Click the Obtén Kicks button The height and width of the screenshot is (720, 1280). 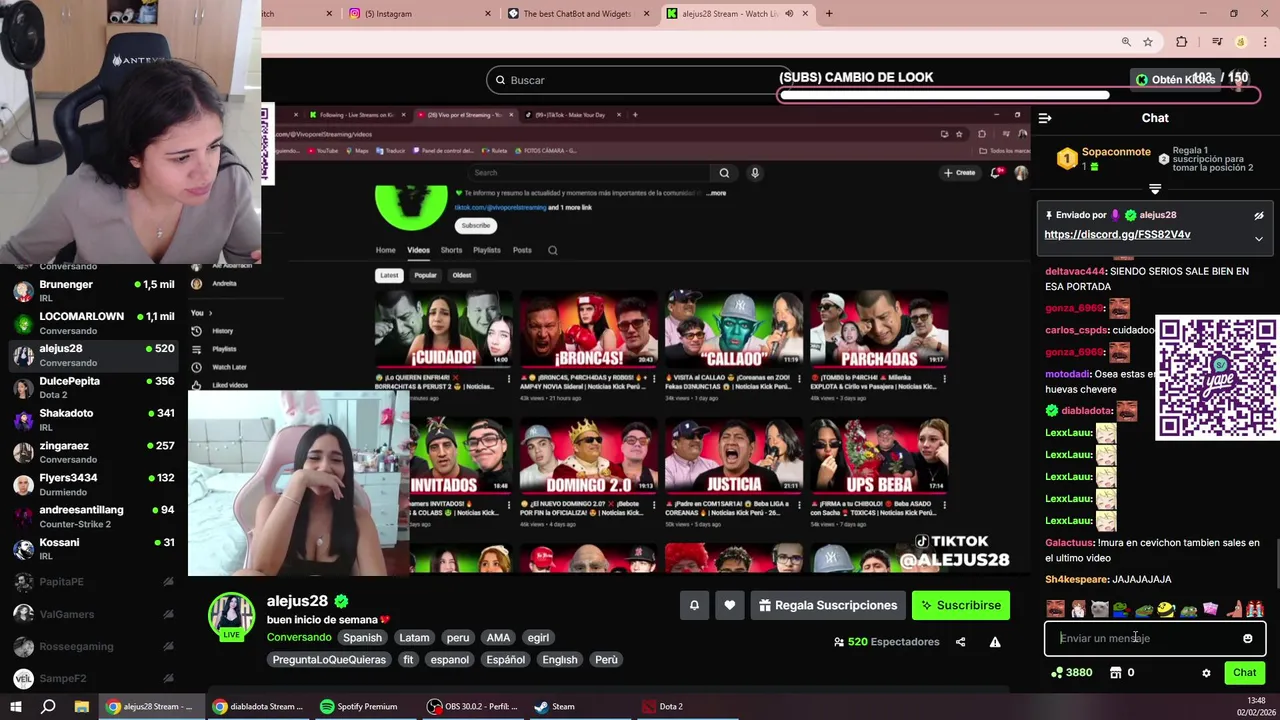click(x=1175, y=79)
